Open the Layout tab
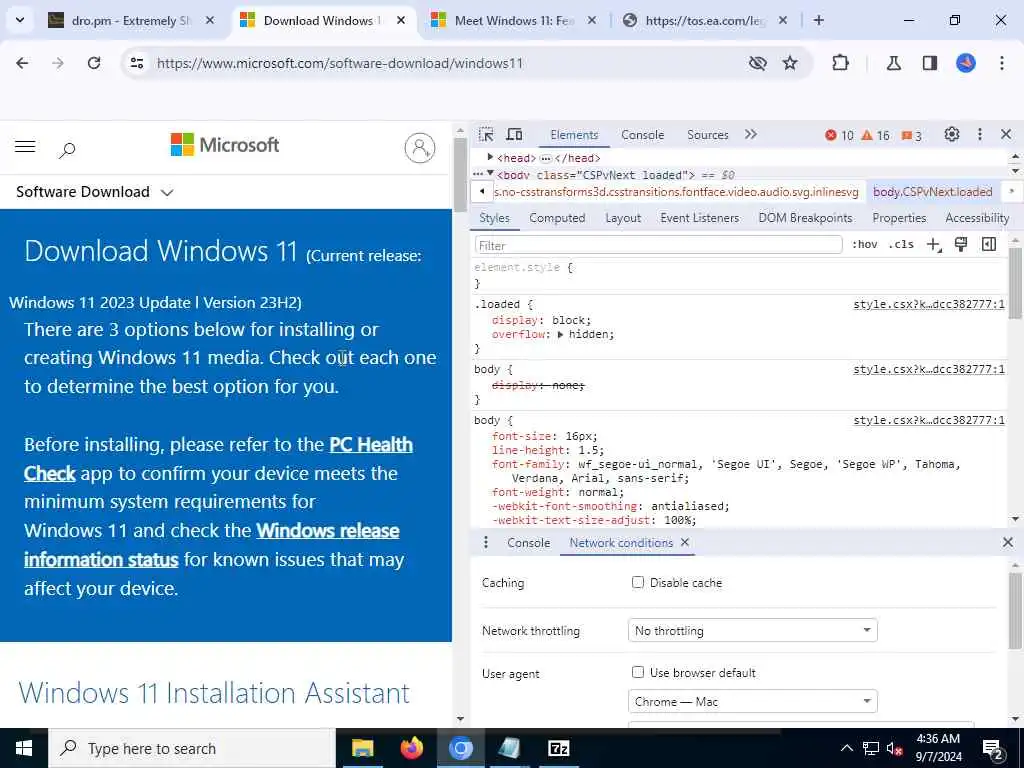 tap(623, 217)
